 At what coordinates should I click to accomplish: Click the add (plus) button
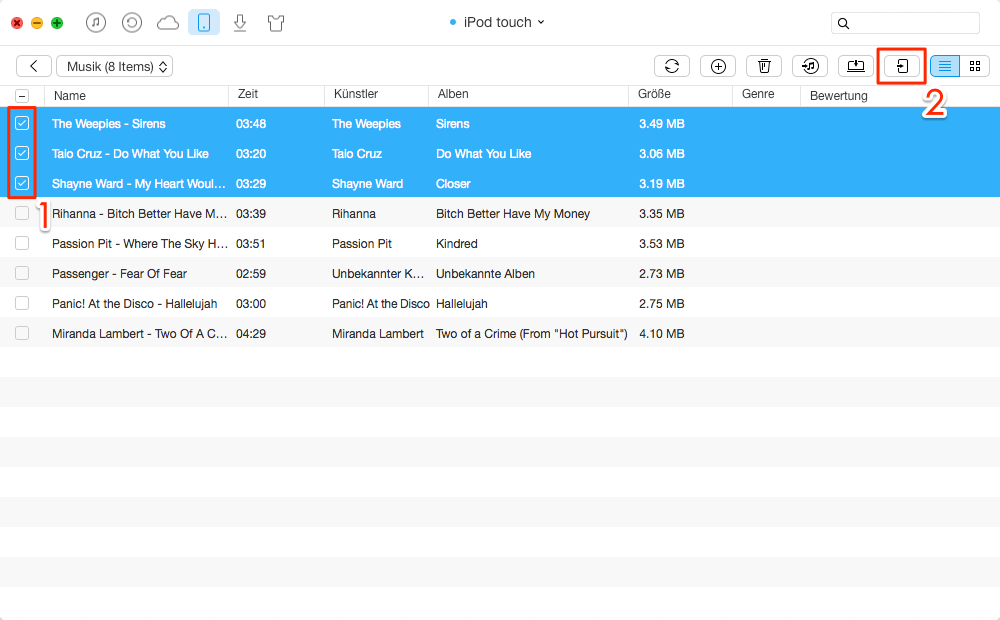coord(718,66)
